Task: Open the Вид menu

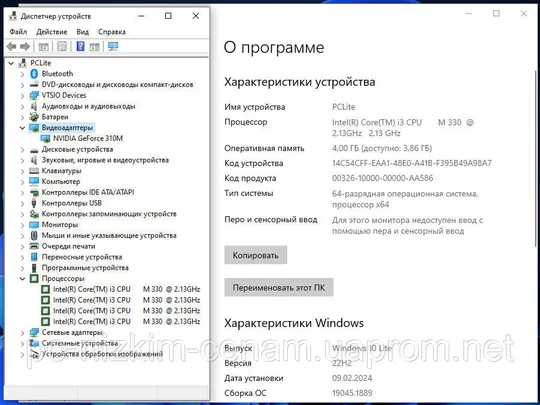Action: [82, 32]
